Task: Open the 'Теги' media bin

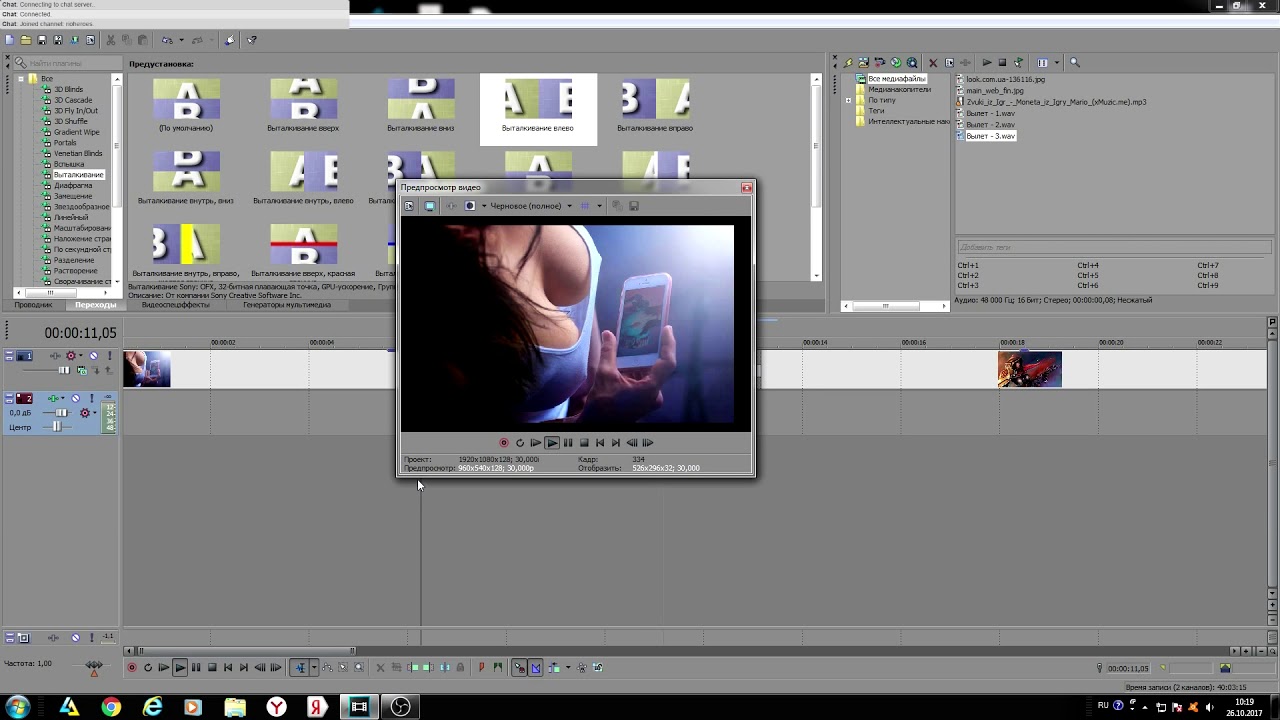Action: (876, 111)
